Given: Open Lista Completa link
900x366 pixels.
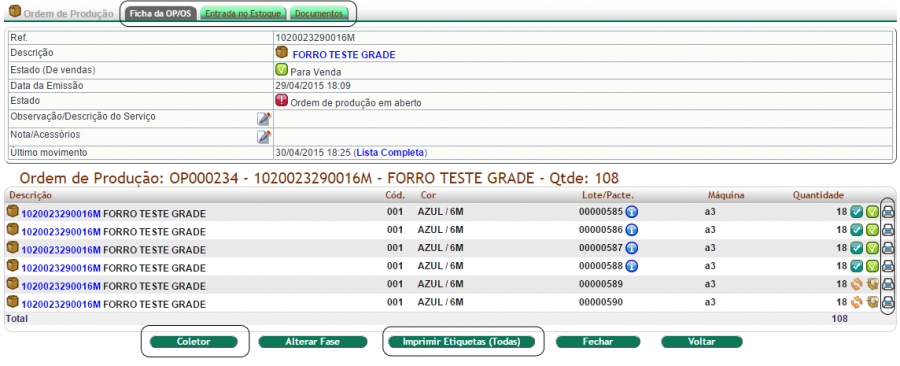Looking at the screenshot, I should (391, 153).
